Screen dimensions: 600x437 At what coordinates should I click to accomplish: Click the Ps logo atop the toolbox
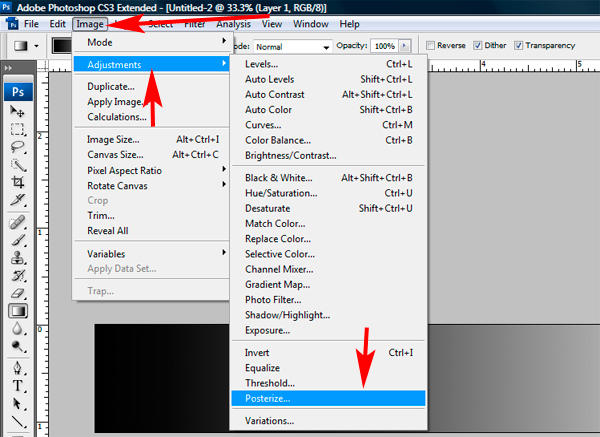coord(18,92)
